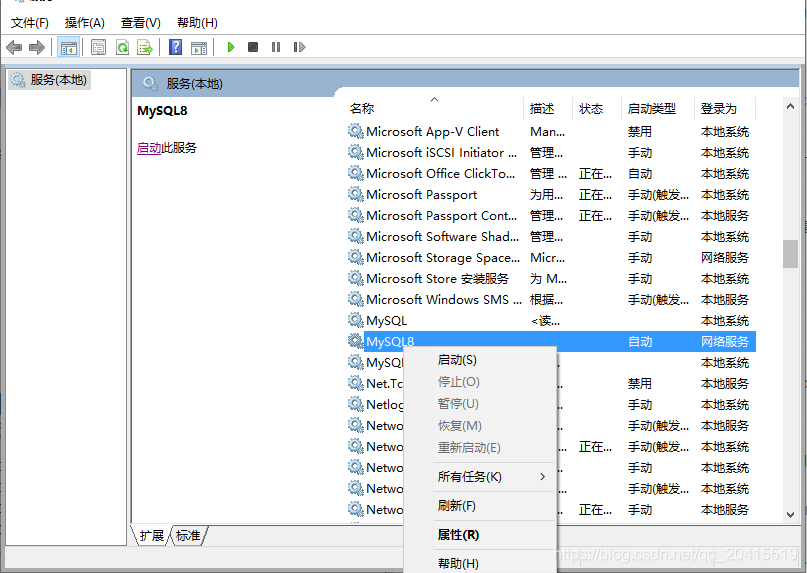Click the green Refresh toolbar icon

(122, 47)
